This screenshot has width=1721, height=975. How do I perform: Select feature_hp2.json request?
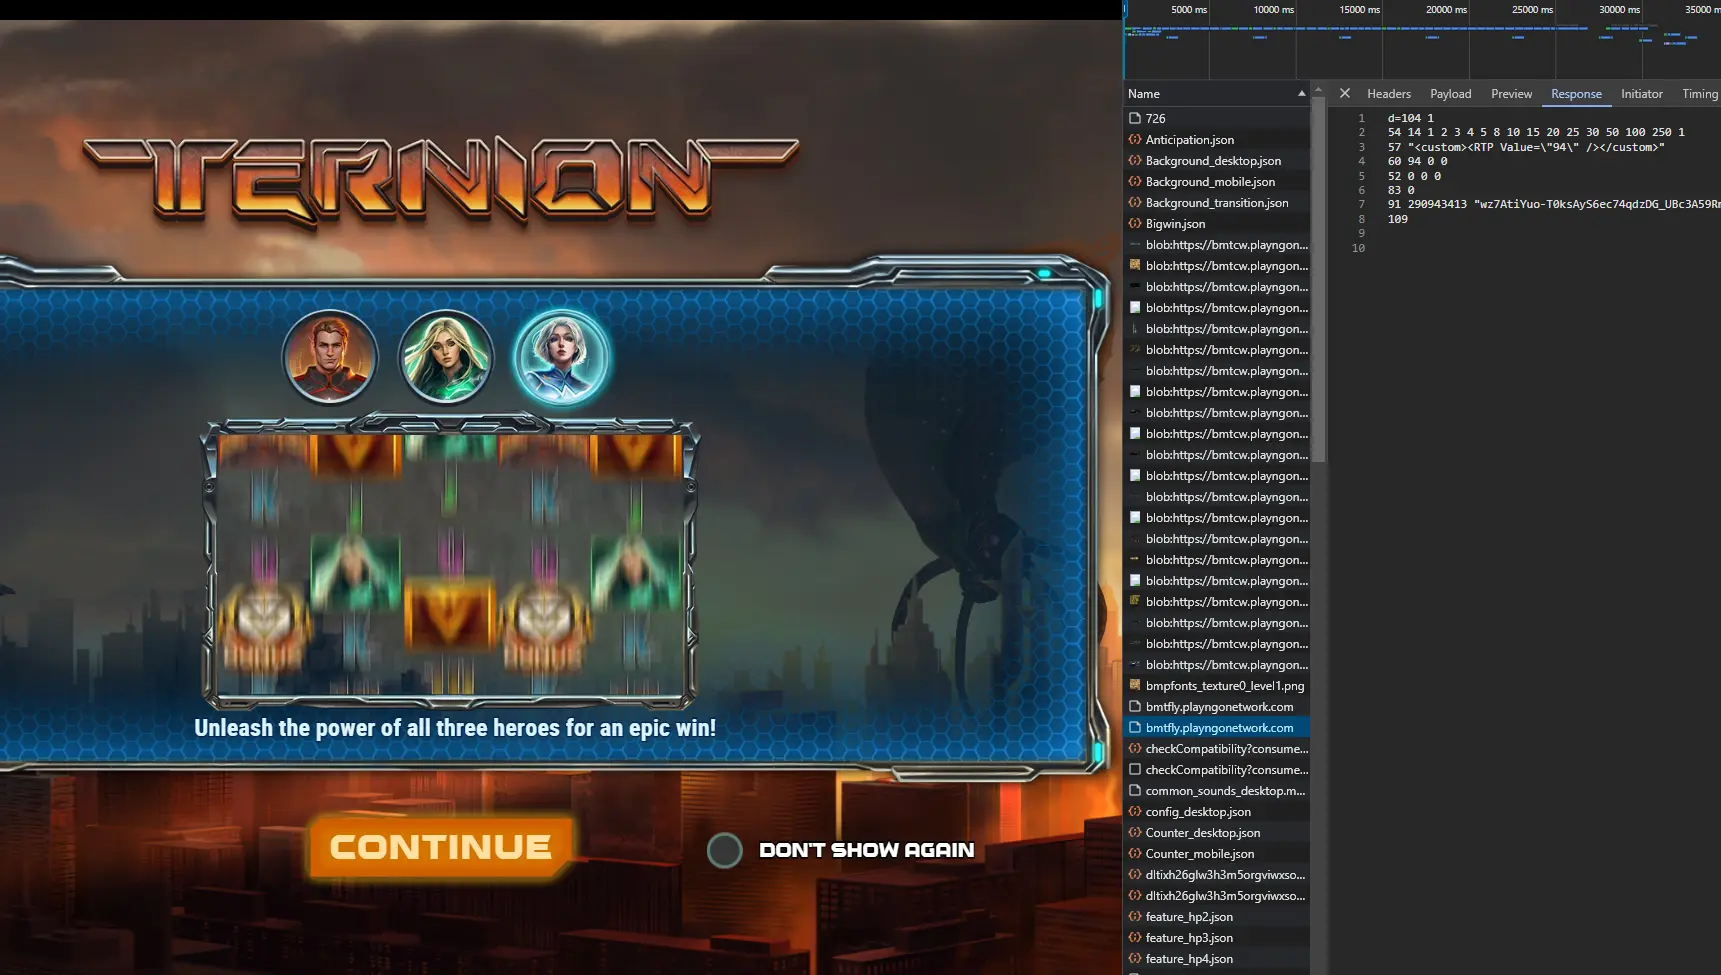point(1216,916)
